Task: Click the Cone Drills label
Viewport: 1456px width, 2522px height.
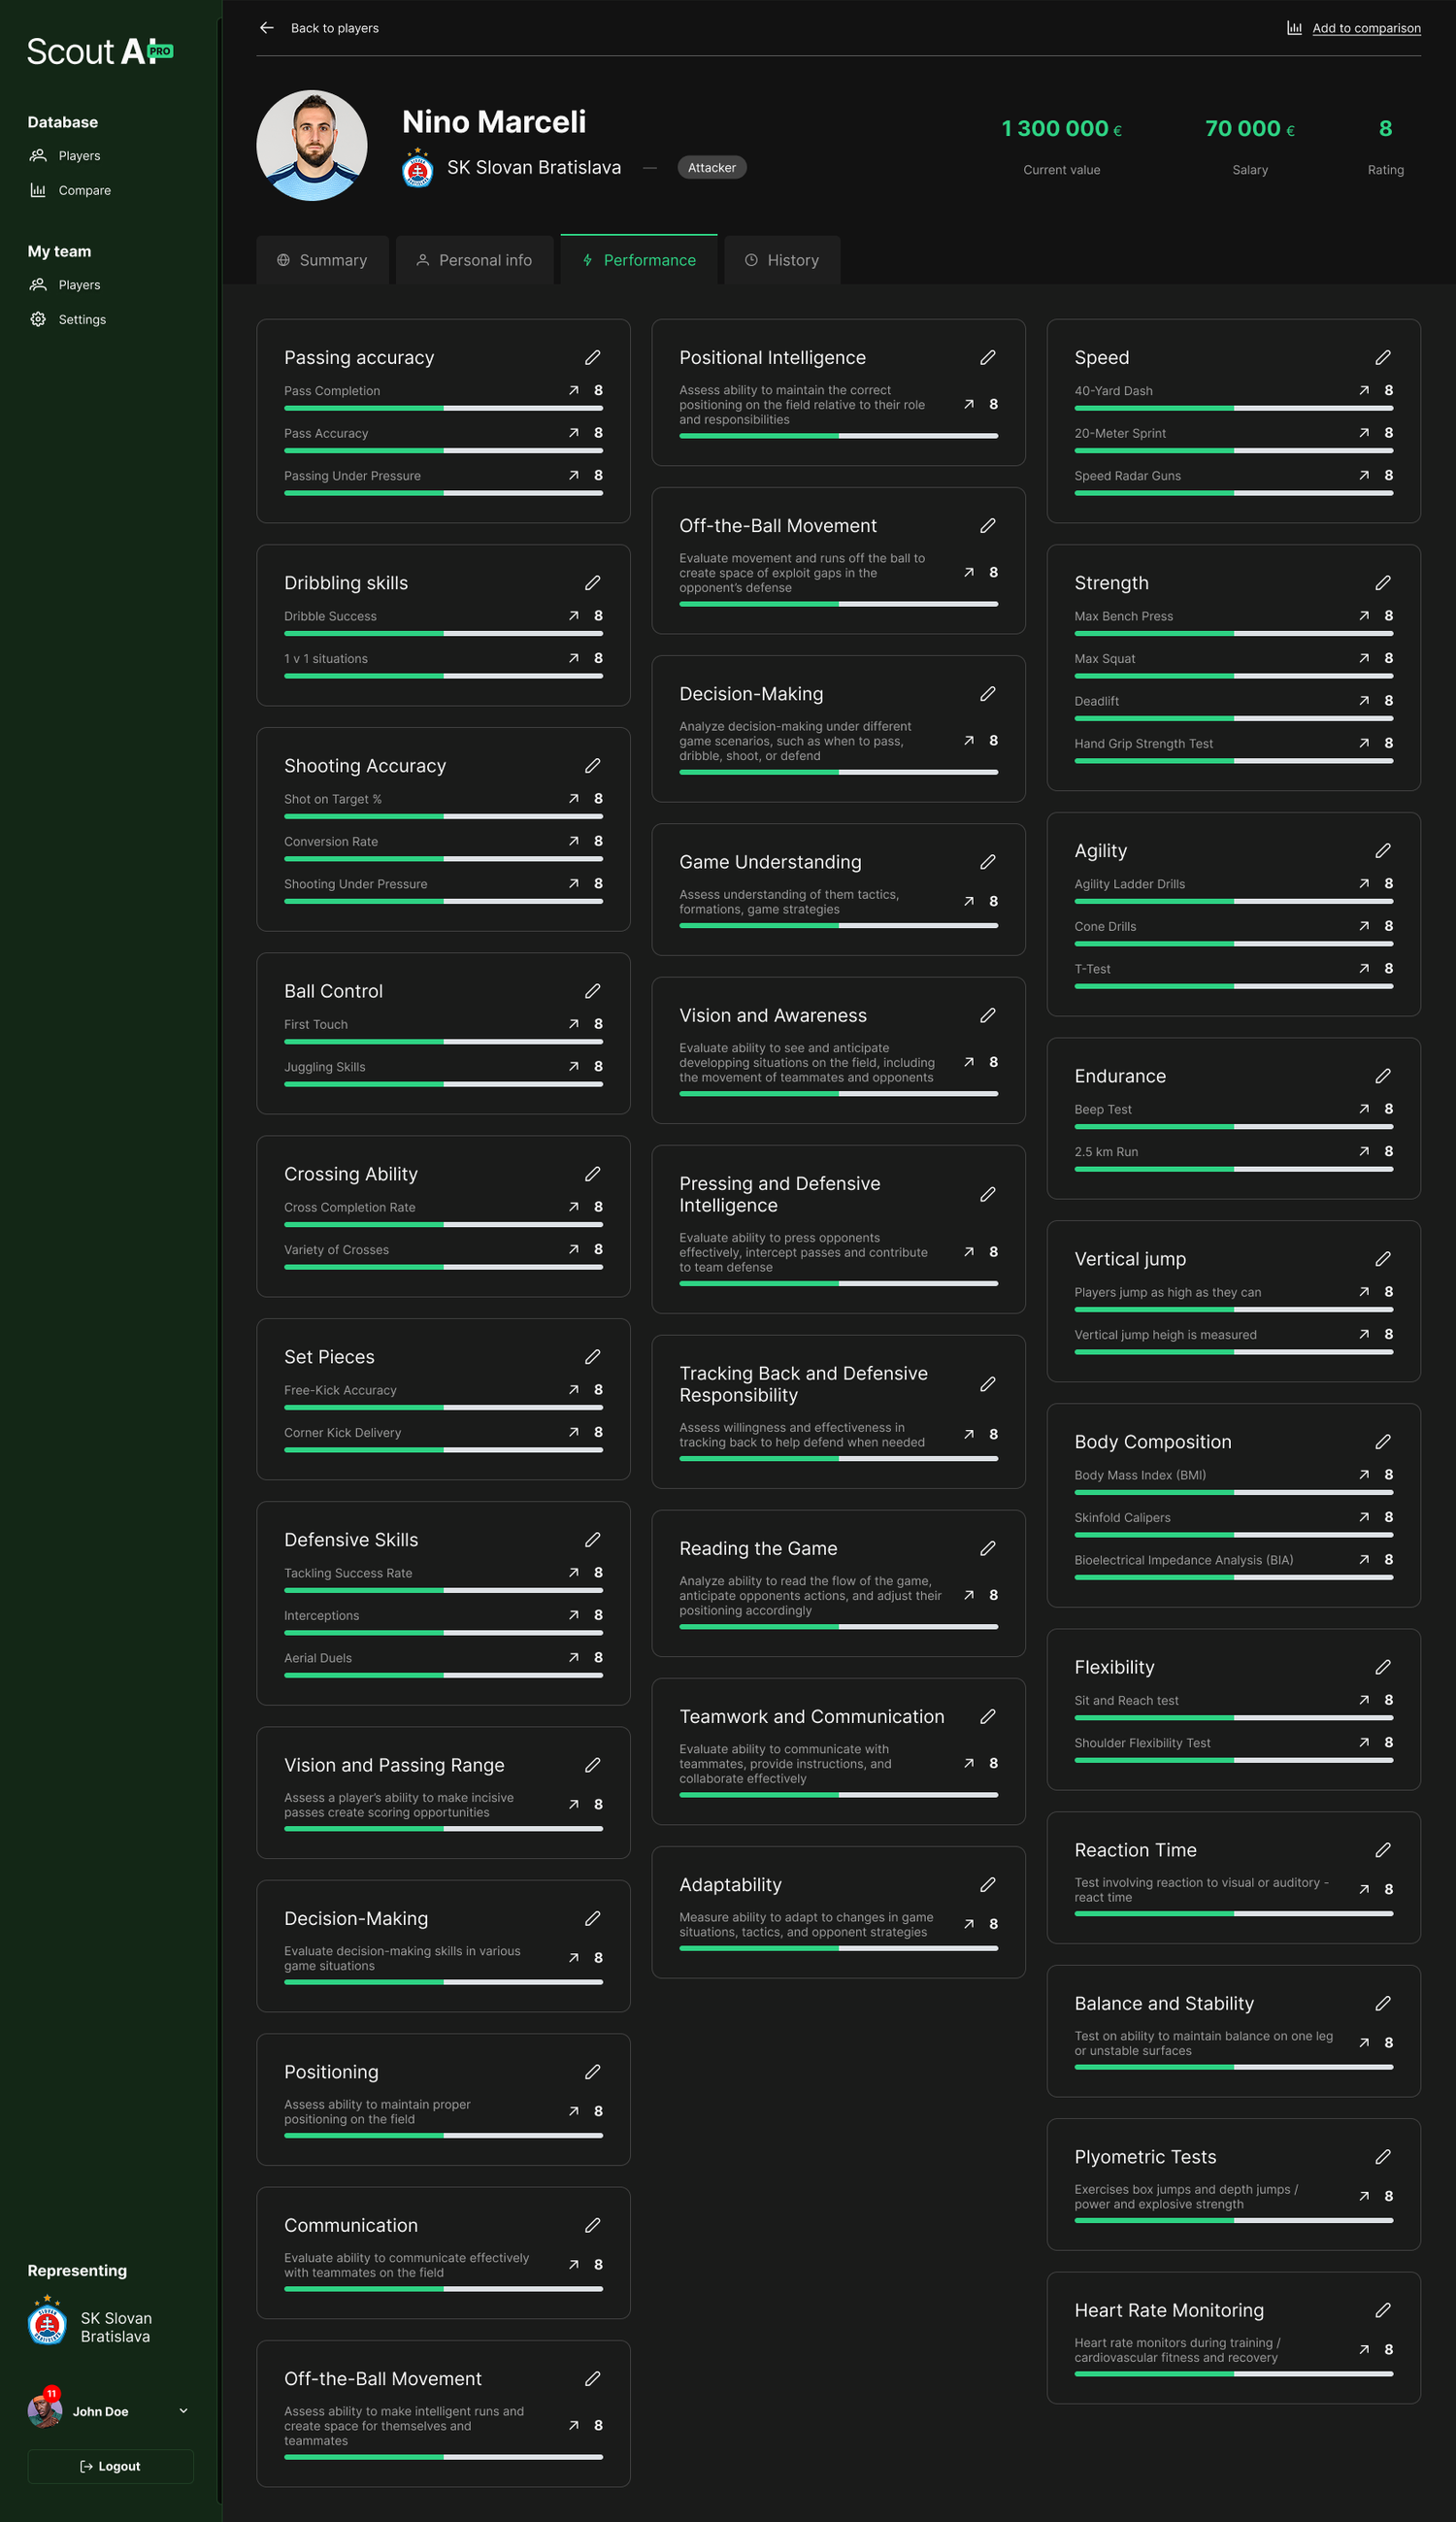Action: click(x=1105, y=926)
